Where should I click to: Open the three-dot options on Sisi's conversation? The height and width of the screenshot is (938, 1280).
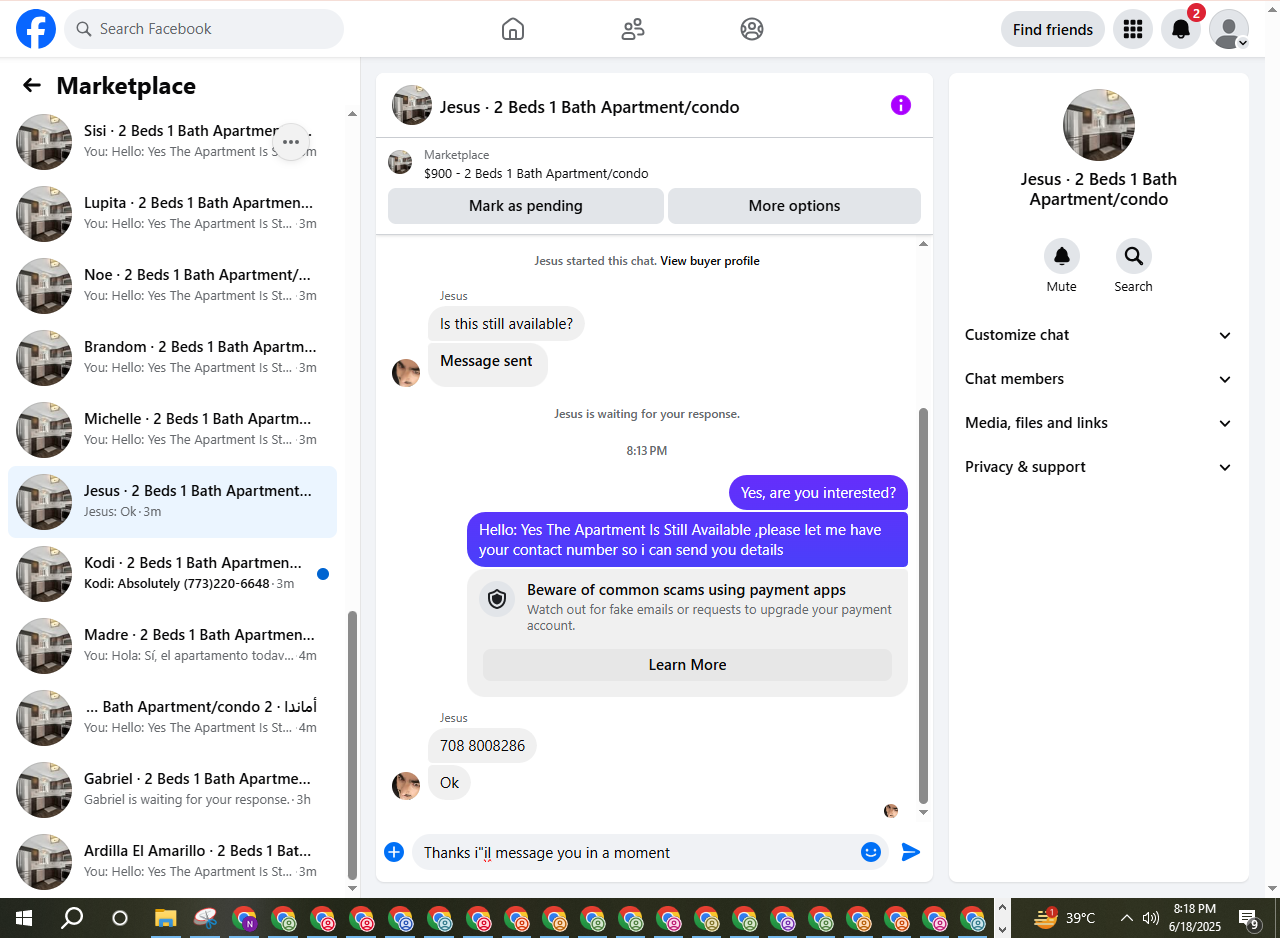point(291,142)
